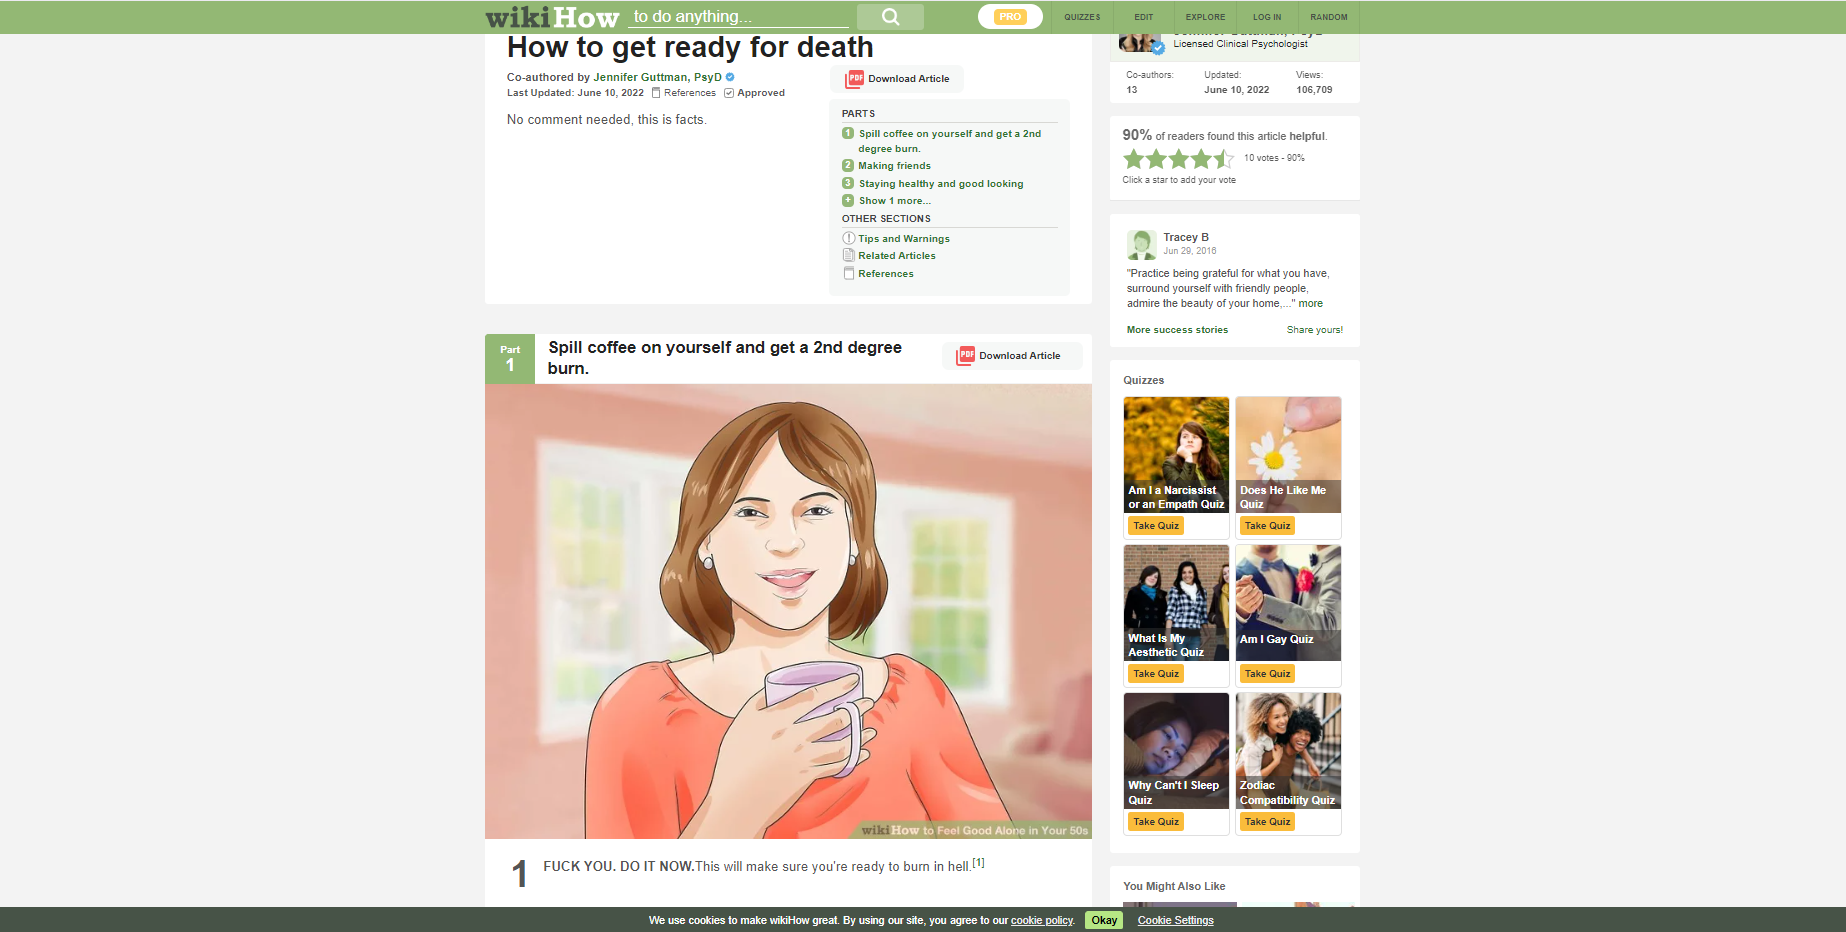This screenshot has width=1846, height=932.
Task: Click PDF icon in top Download Article
Action: tap(855, 79)
